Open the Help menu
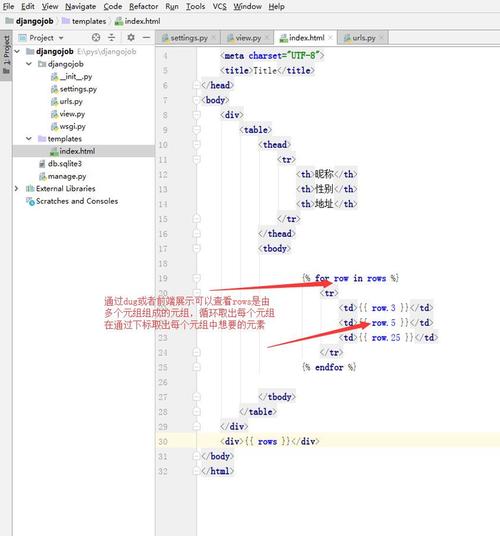The width and height of the screenshot is (500, 536). pyautogui.click(x=276, y=6)
